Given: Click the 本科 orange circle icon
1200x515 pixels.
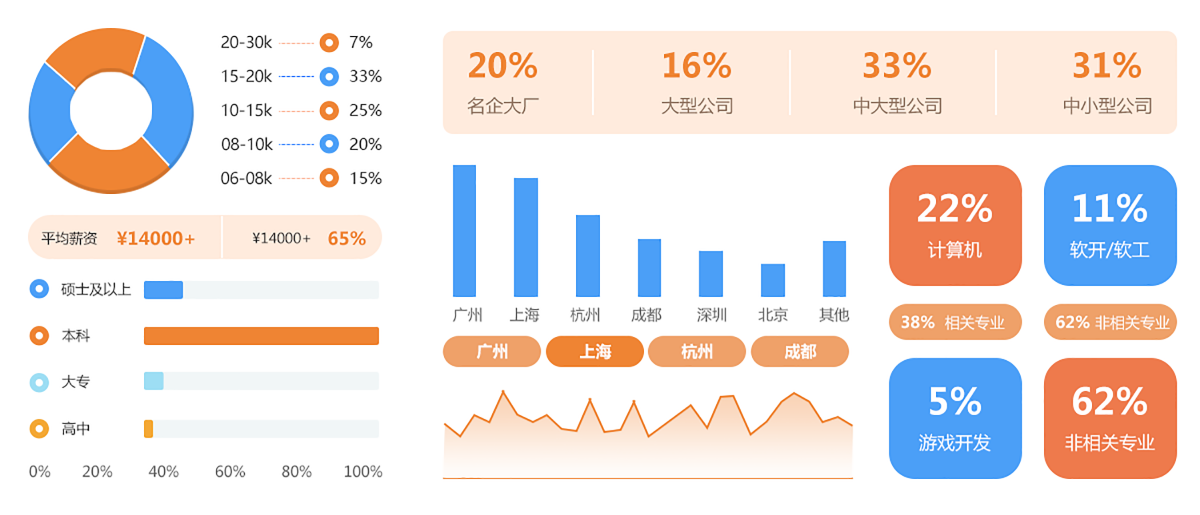Looking at the screenshot, I should (x=40, y=335).
